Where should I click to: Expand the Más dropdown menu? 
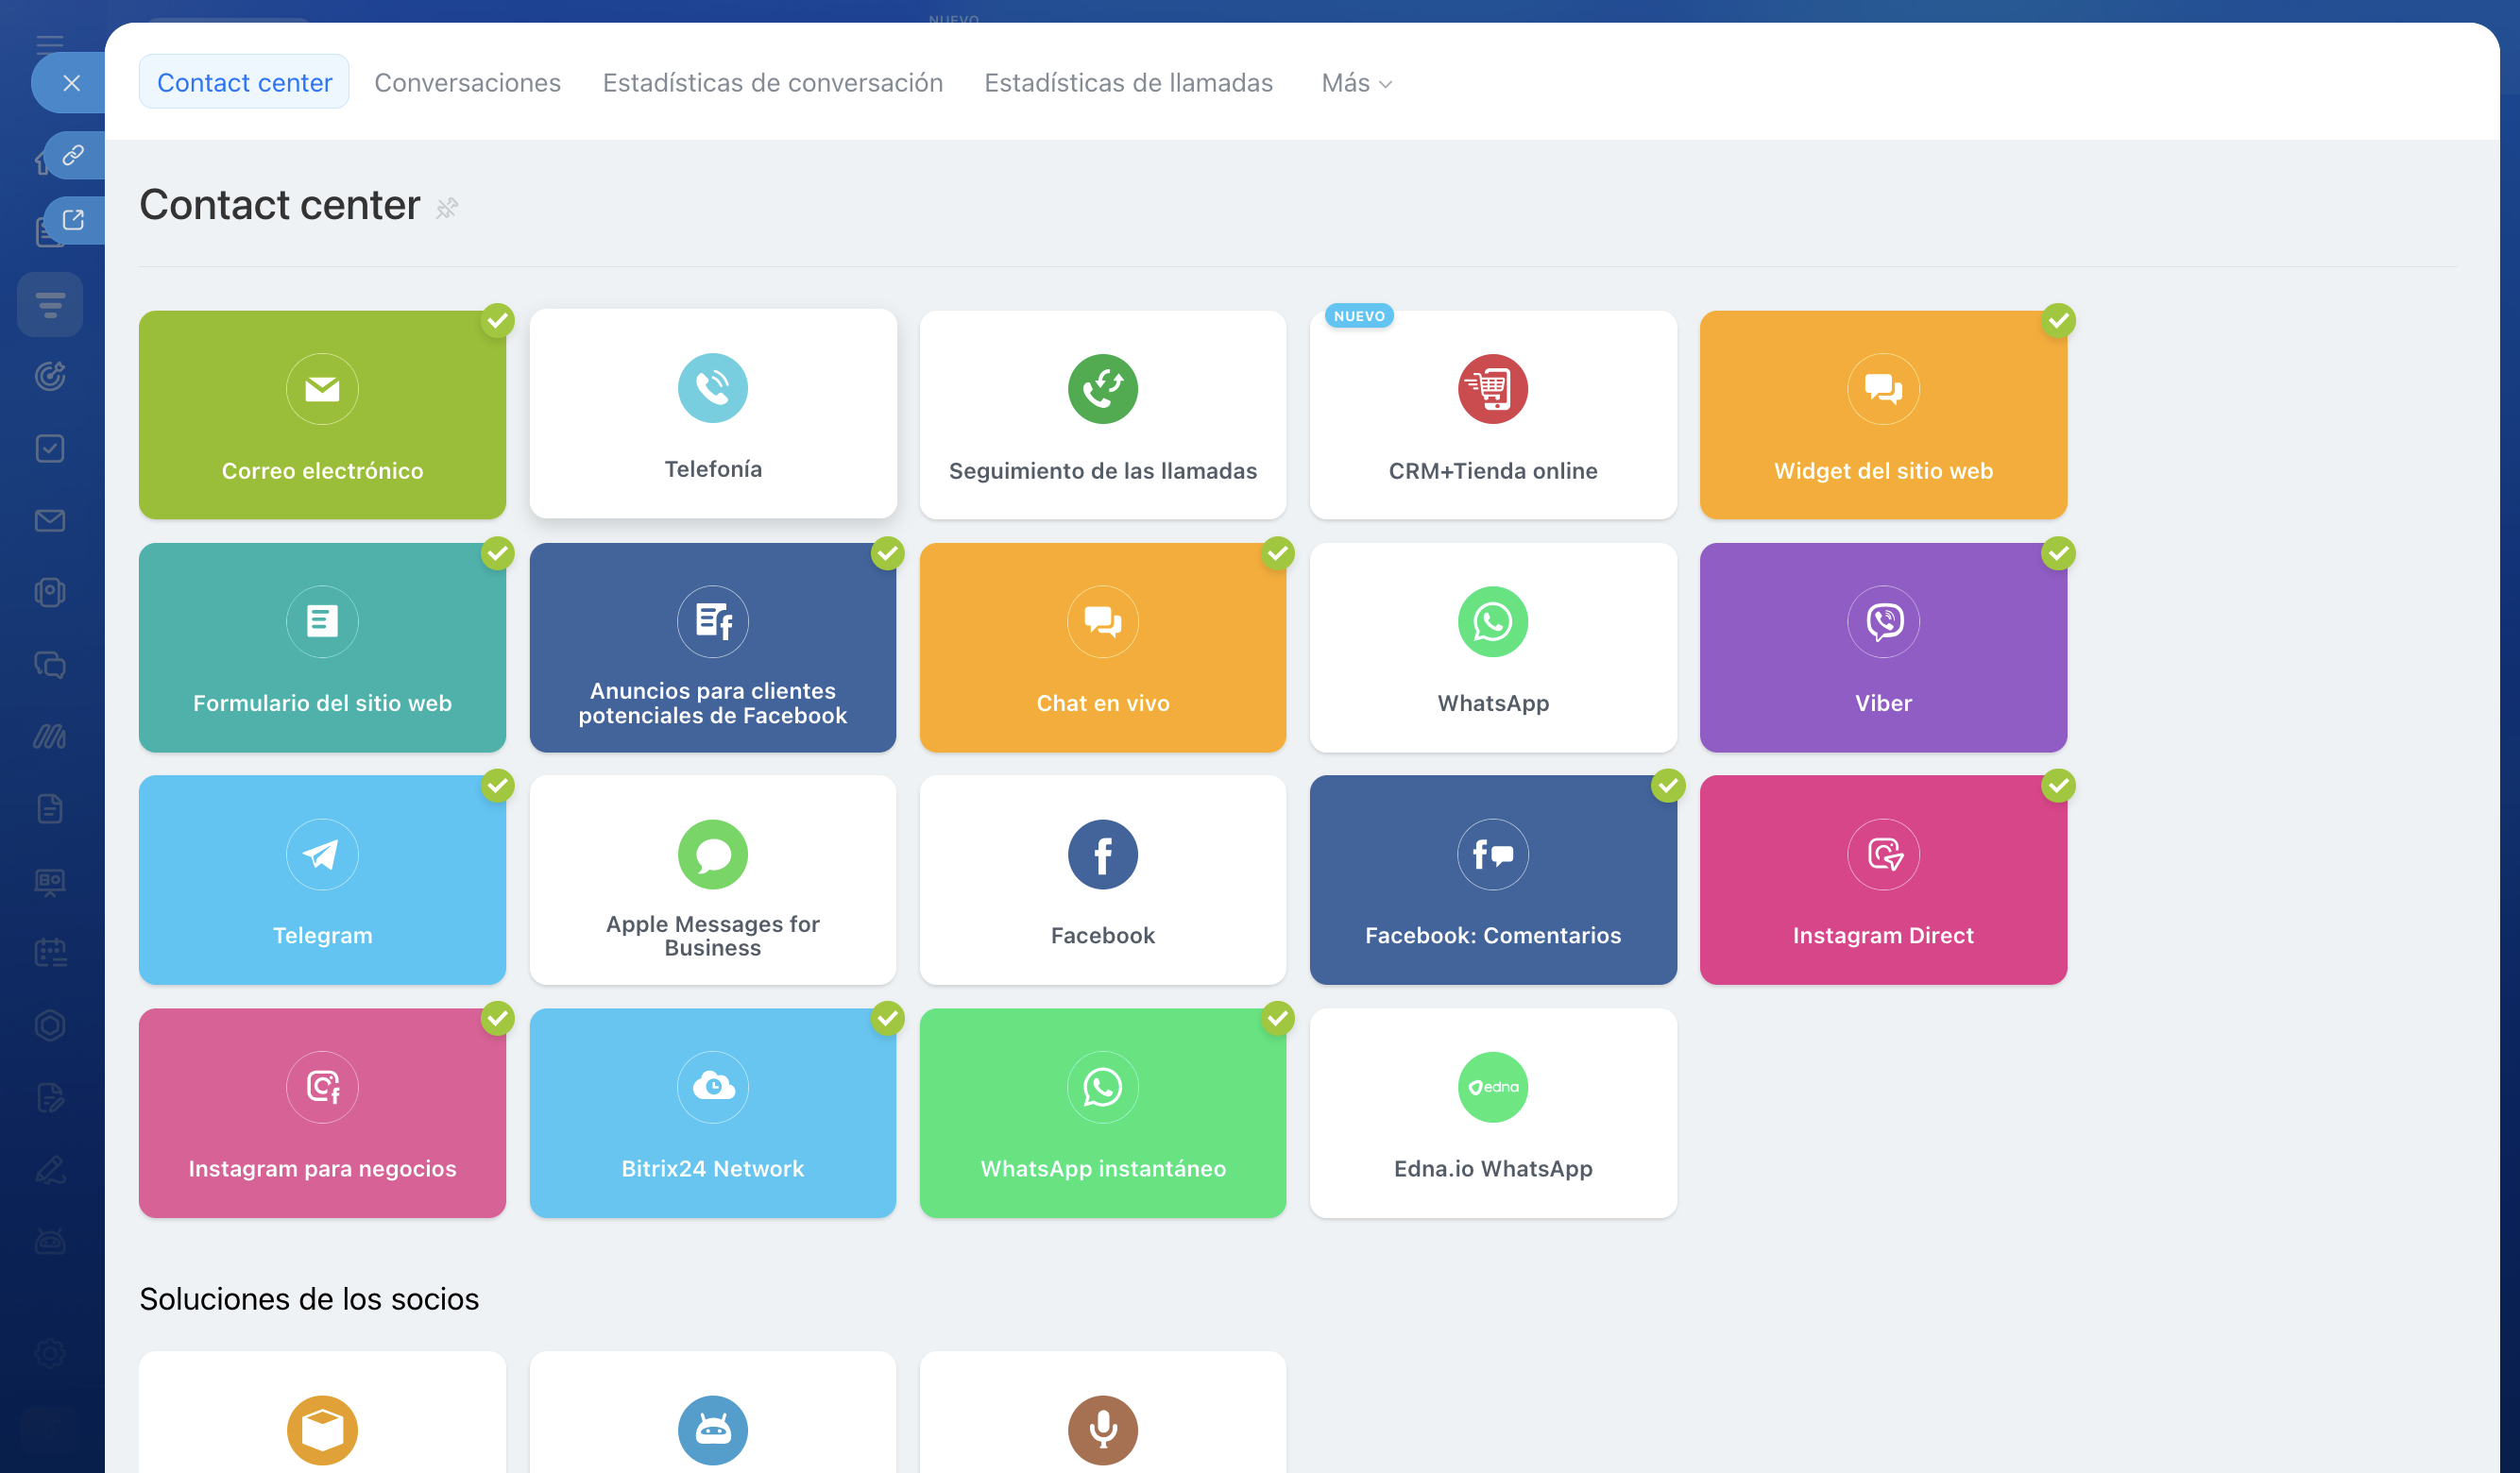click(1356, 83)
